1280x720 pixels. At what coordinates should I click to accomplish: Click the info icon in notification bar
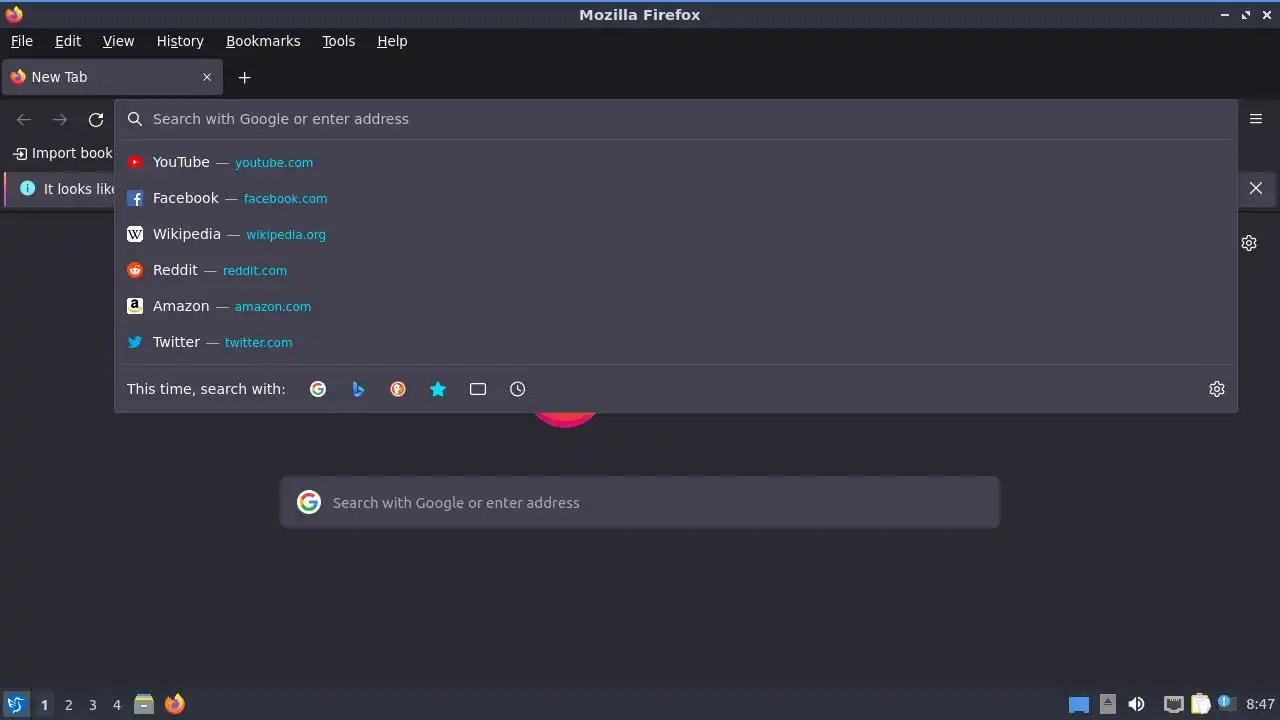(x=27, y=188)
